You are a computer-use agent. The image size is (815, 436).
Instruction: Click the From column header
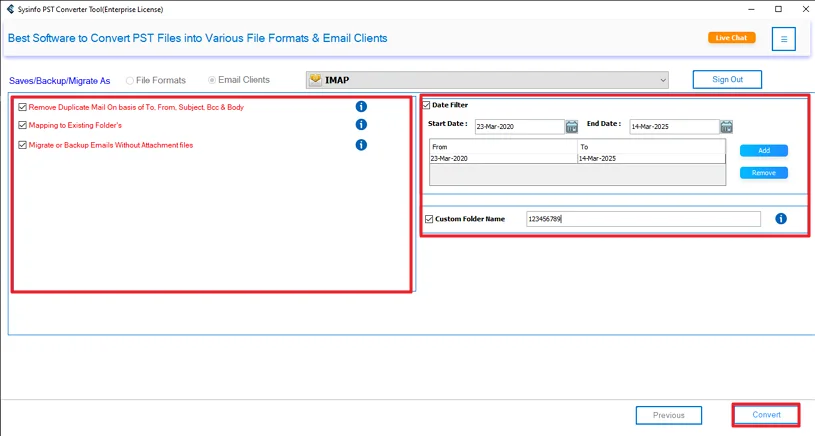pyautogui.click(x=503, y=147)
